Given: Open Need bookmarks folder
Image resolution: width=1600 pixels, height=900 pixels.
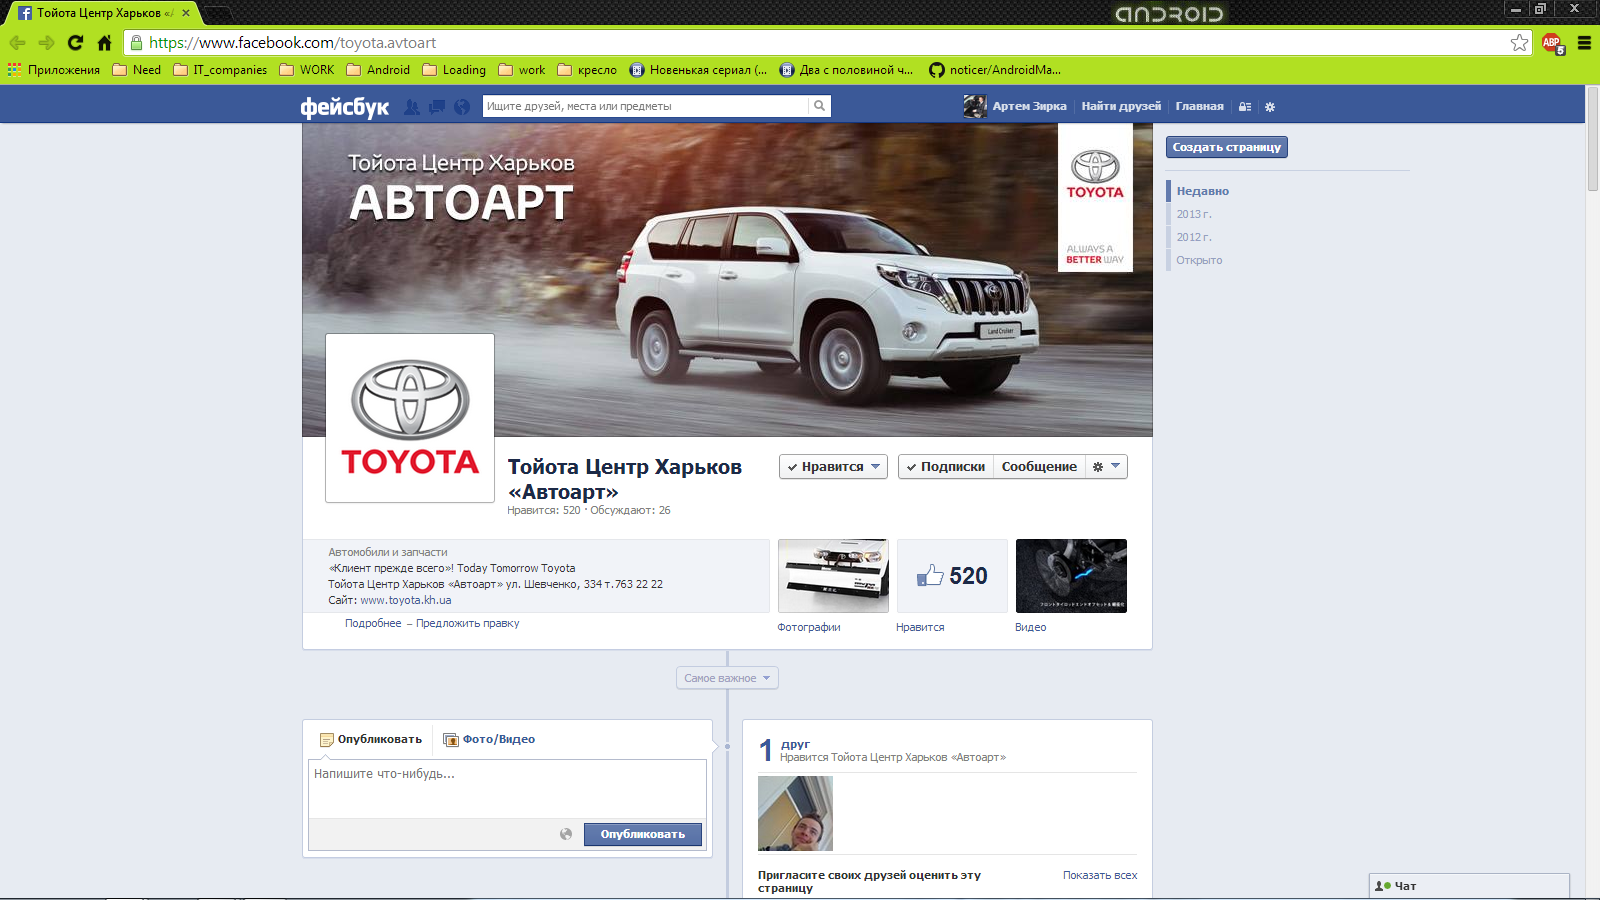Looking at the screenshot, I should 137,70.
